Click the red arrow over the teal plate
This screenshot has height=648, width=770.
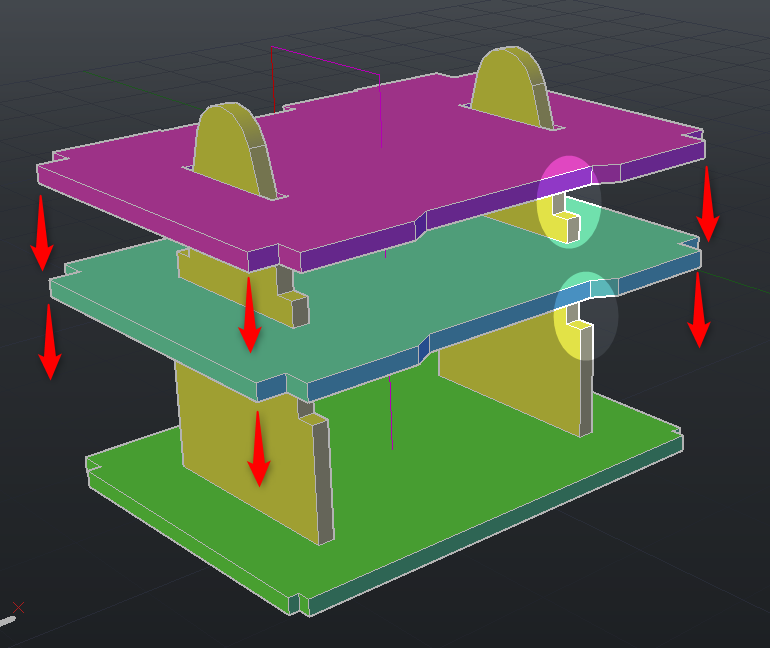coord(249,314)
